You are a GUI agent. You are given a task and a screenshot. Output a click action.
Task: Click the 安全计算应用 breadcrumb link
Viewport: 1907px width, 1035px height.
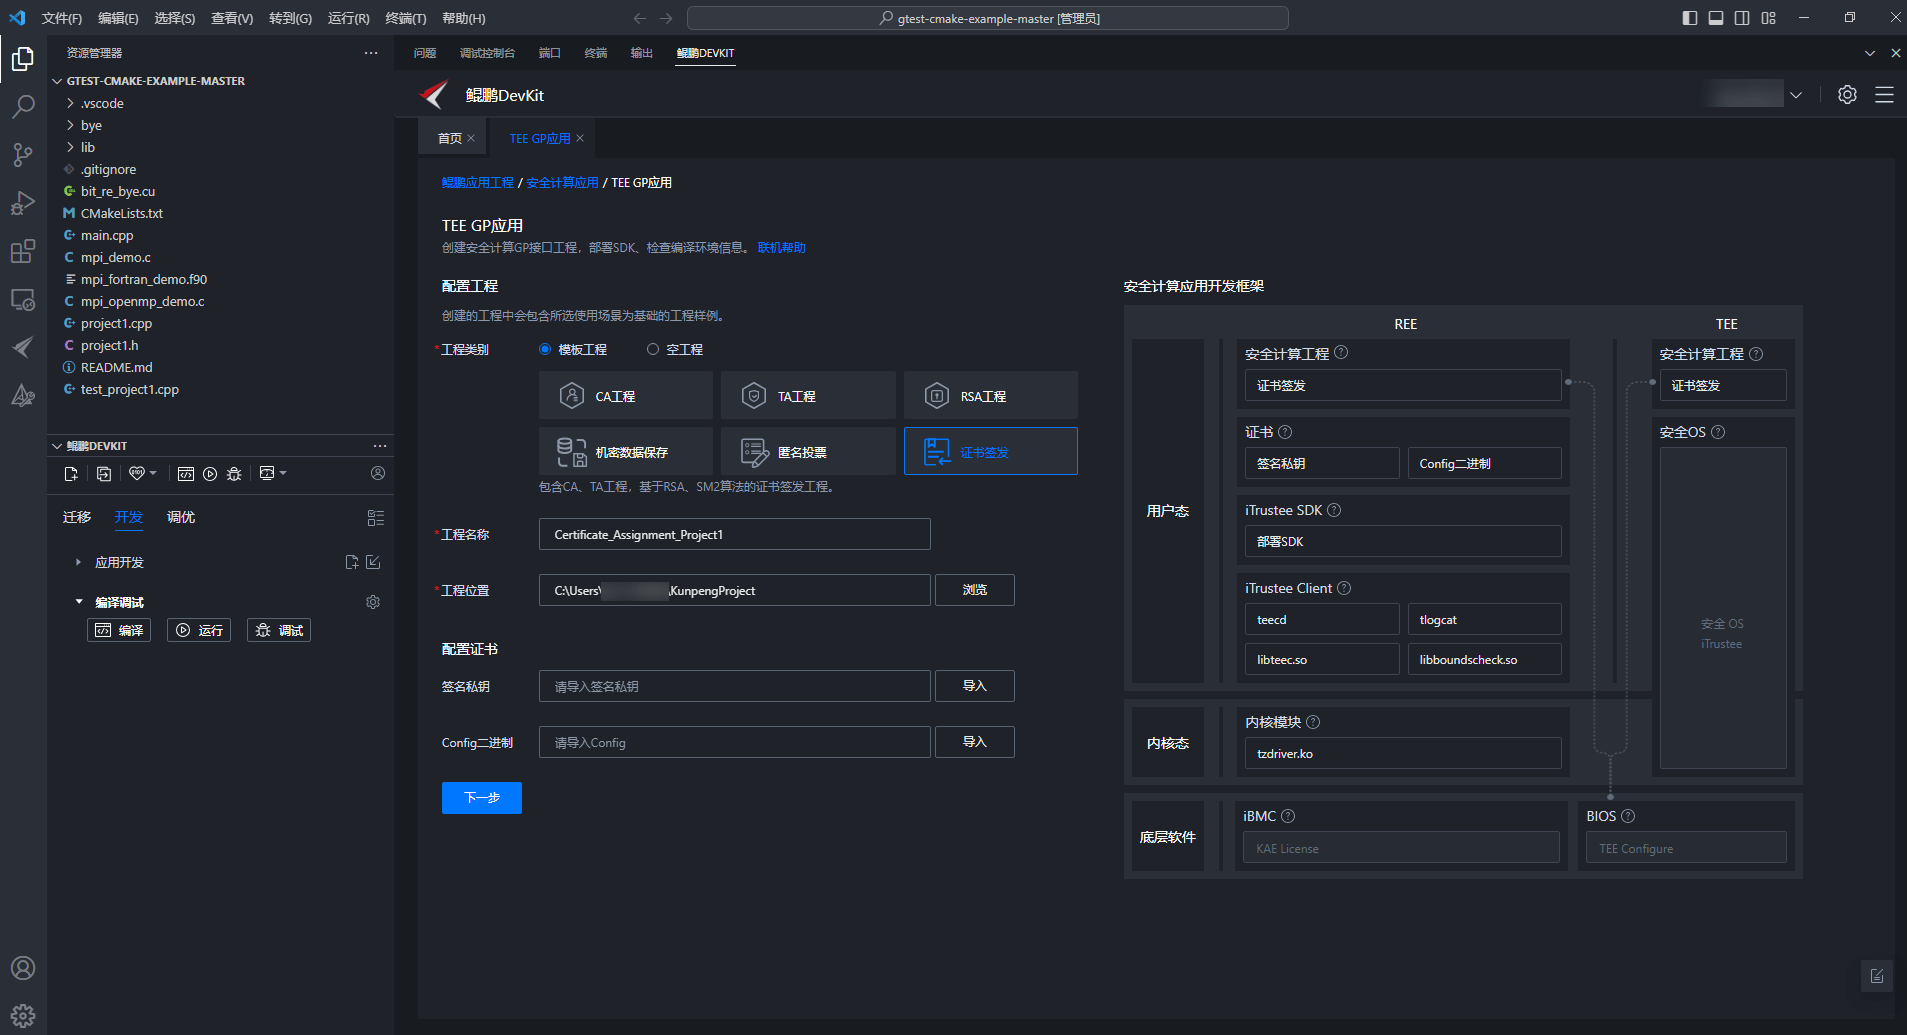562,182
